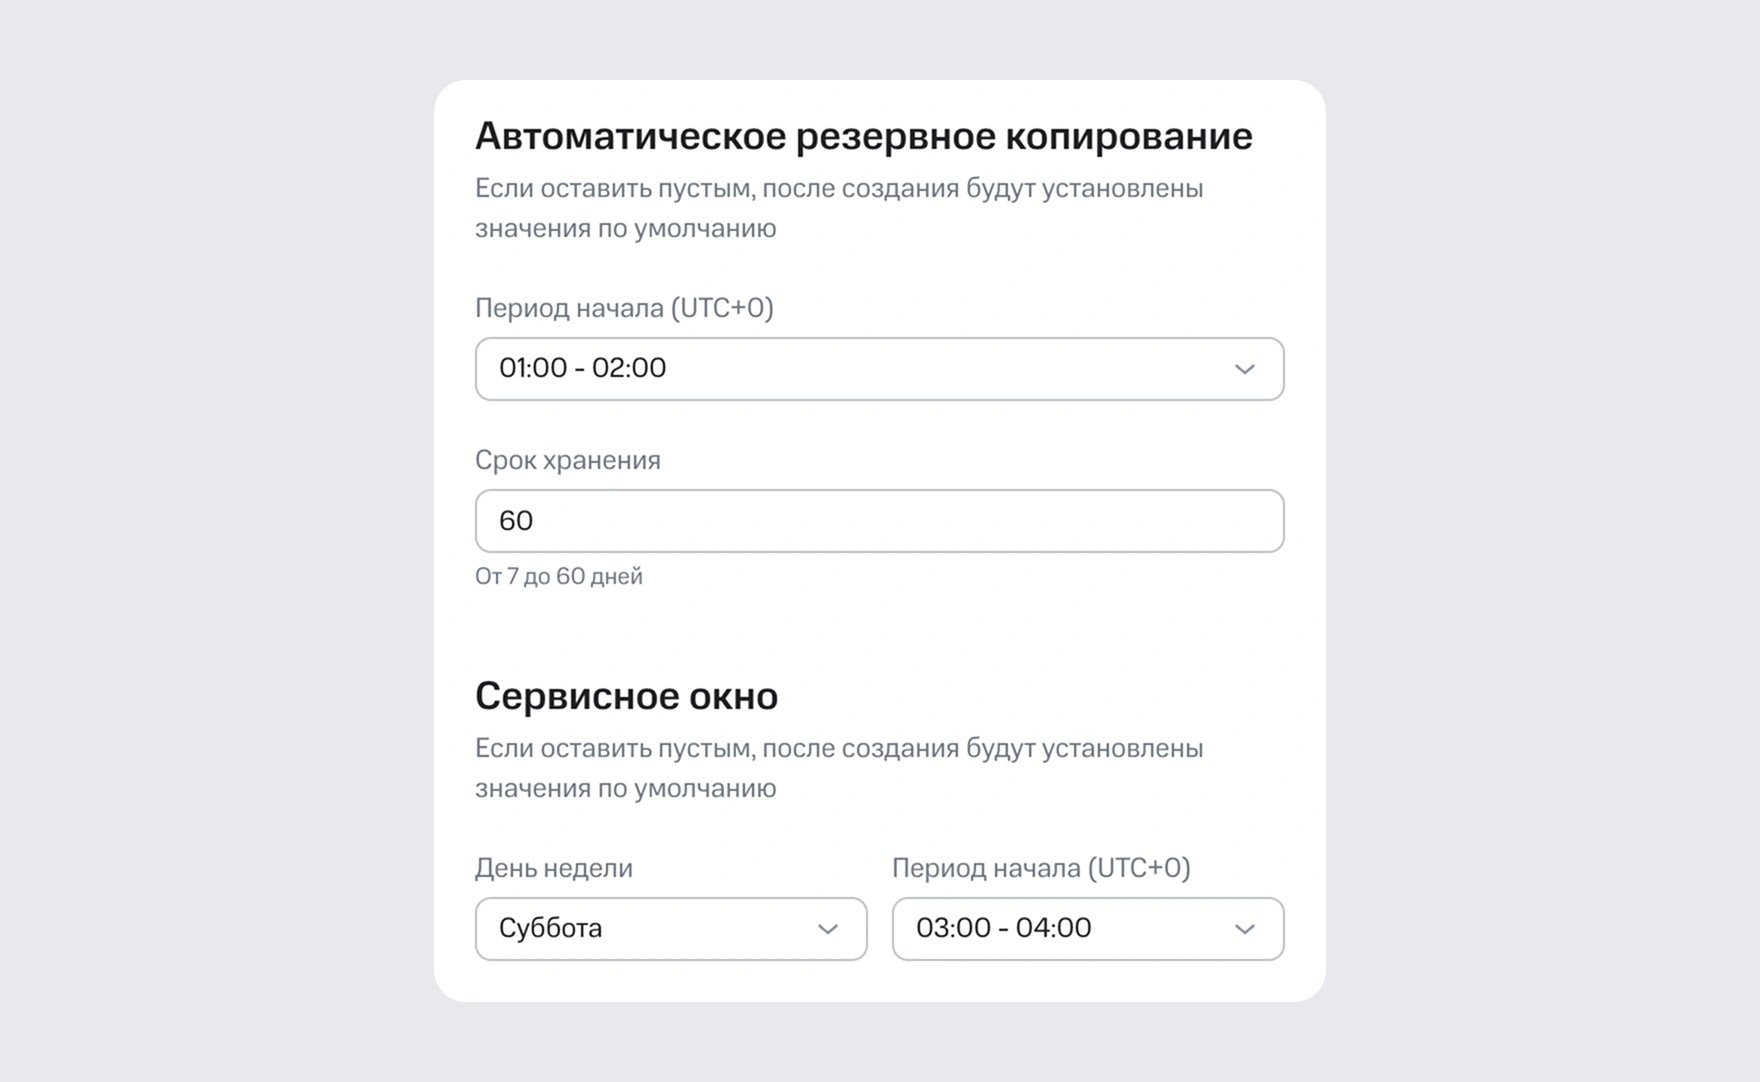The width and height of the screenshot is (1760, 1082).
Task: Open the Период начала dropdown under backup section
Action: click(x=880, y=369)
